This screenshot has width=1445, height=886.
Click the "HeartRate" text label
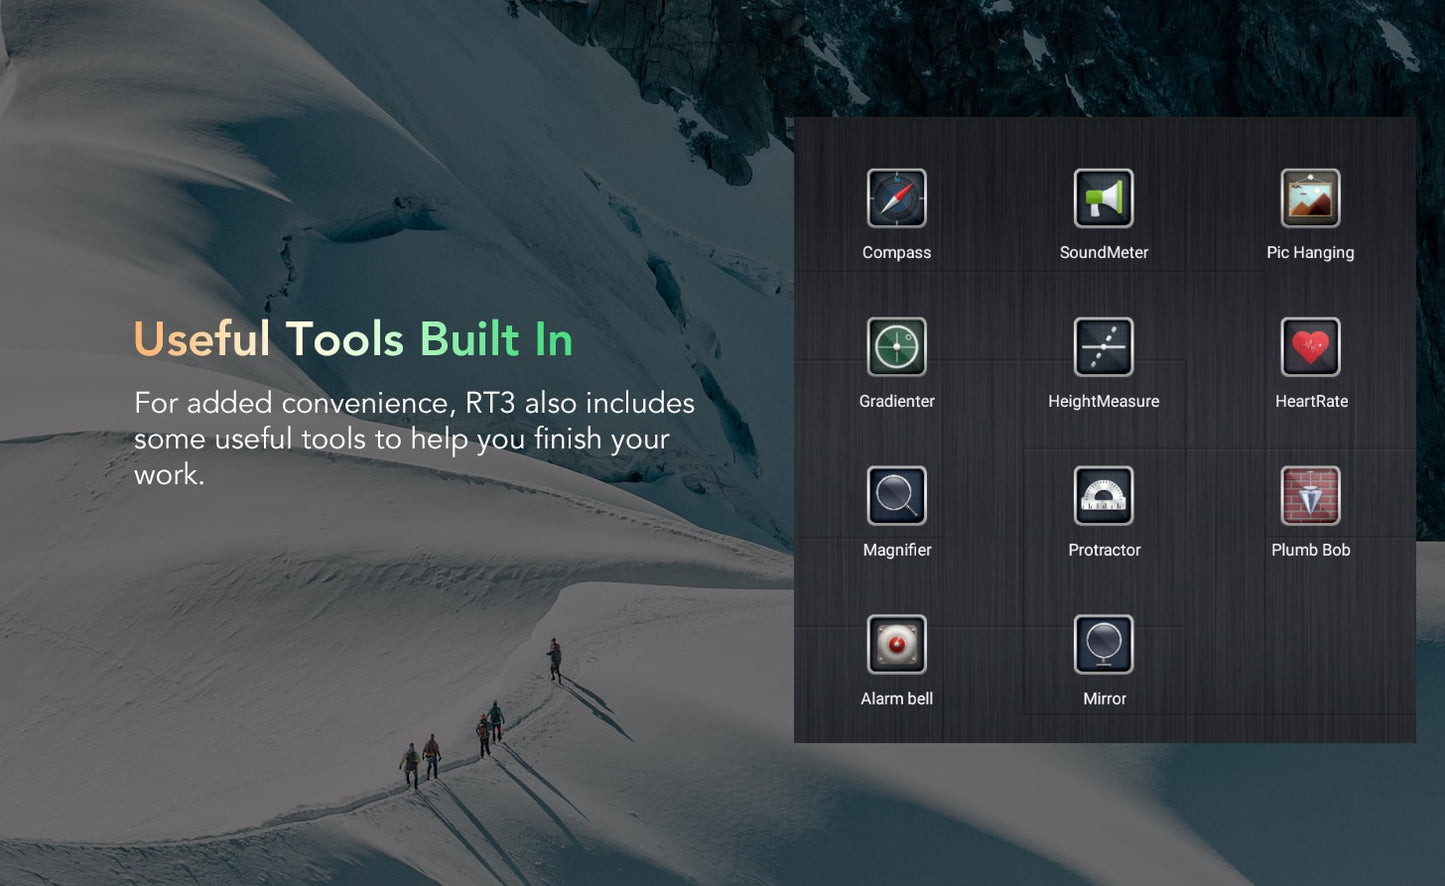point(1311,402)
